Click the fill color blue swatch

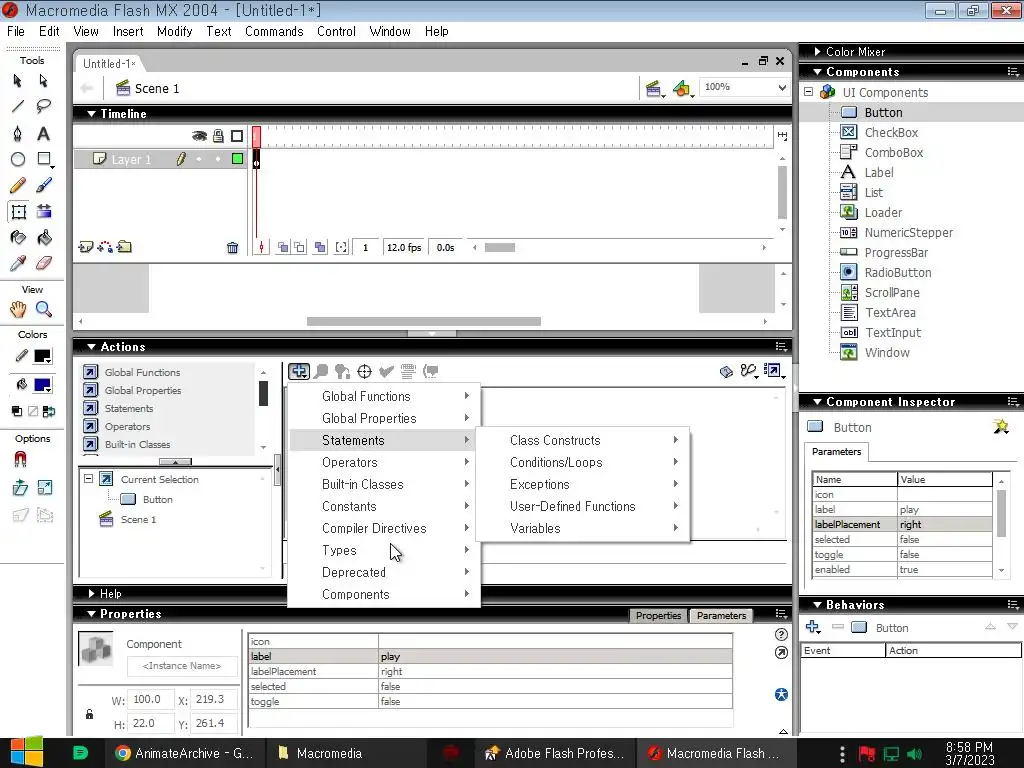tap(42, 385)
